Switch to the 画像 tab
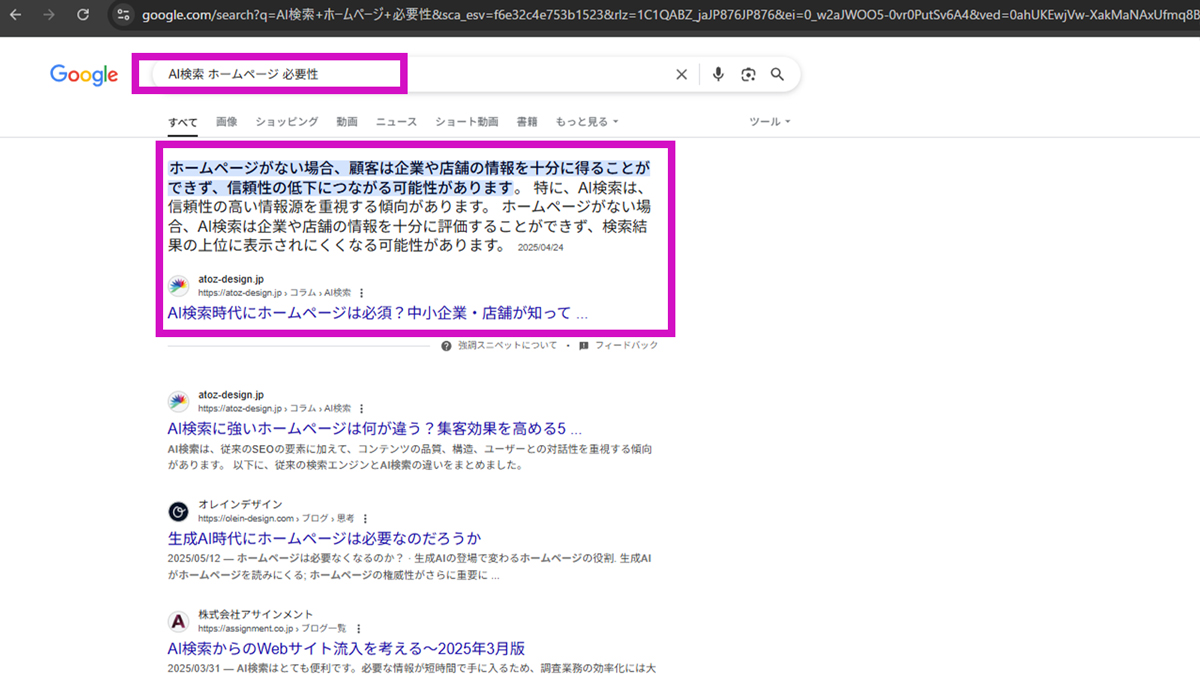Screen dimensions: 1200x675 click(x=227, y=122)
